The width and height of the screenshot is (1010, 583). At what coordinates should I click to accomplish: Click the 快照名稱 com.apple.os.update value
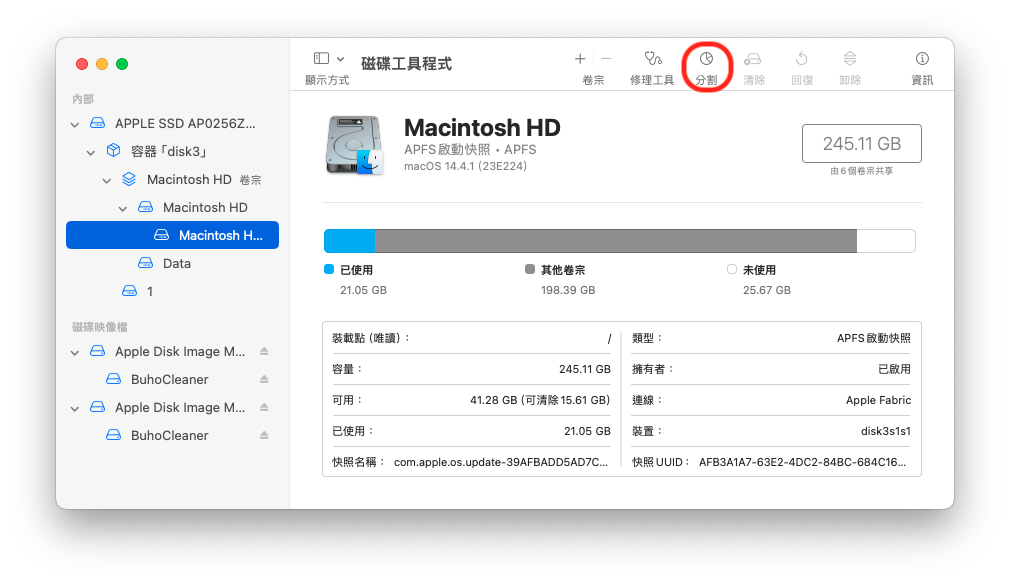(500, 462)
